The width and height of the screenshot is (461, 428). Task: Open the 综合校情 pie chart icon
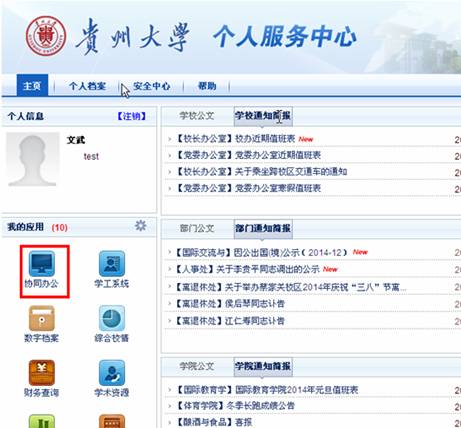[112, 318]
